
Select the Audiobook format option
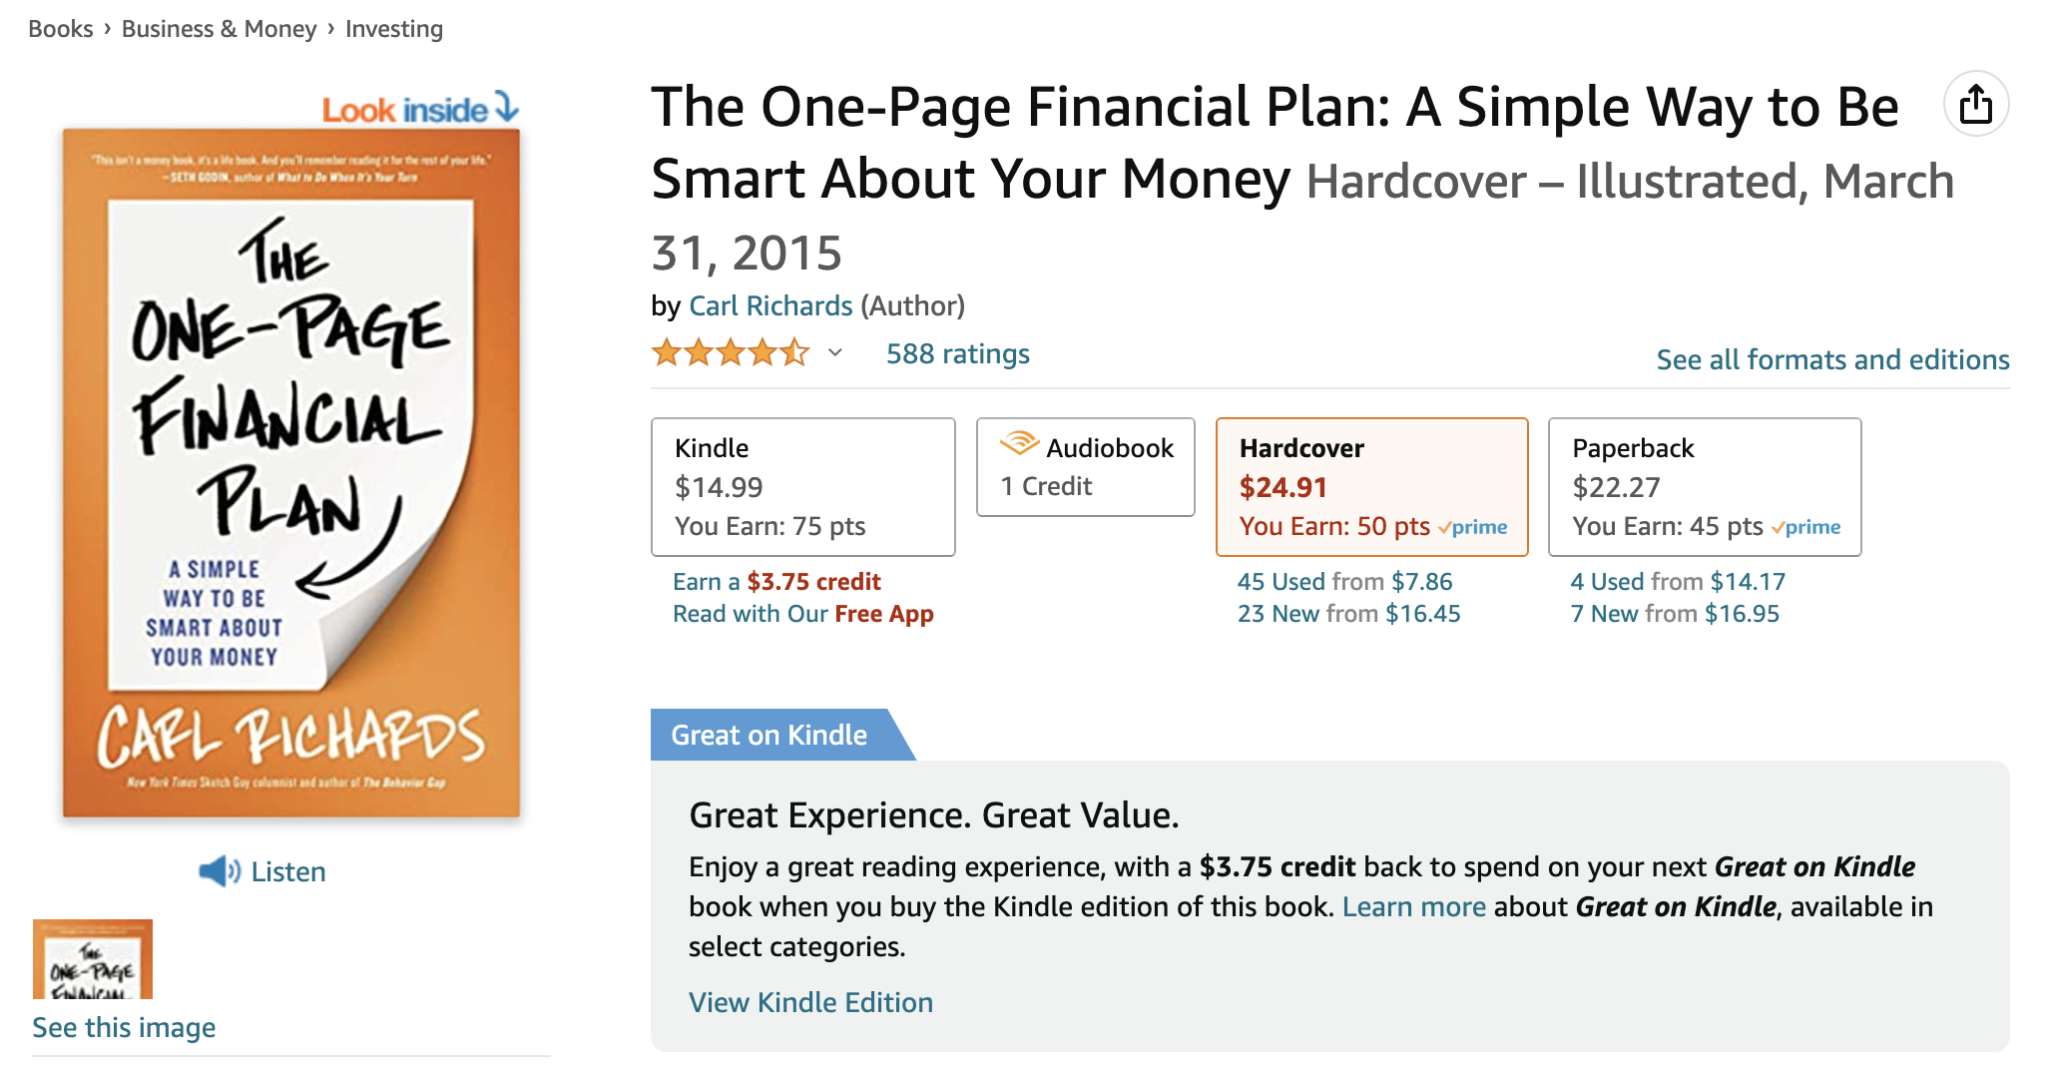(1085, 467)
